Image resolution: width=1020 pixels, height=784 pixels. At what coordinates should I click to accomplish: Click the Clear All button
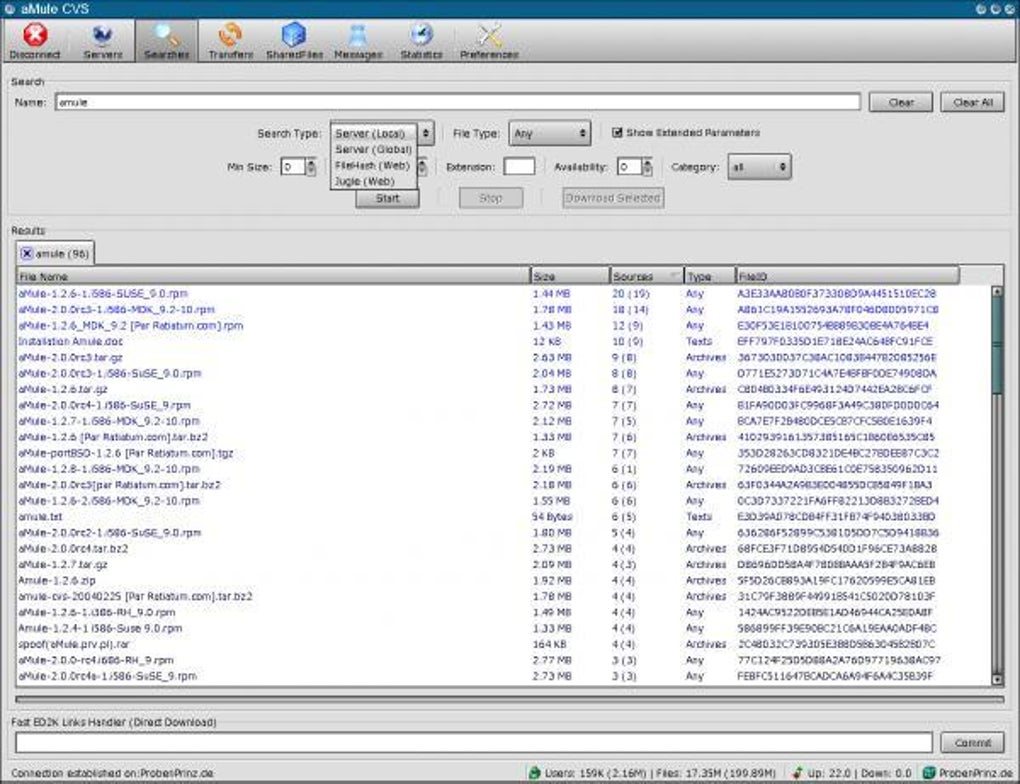(x=972, y=103)
